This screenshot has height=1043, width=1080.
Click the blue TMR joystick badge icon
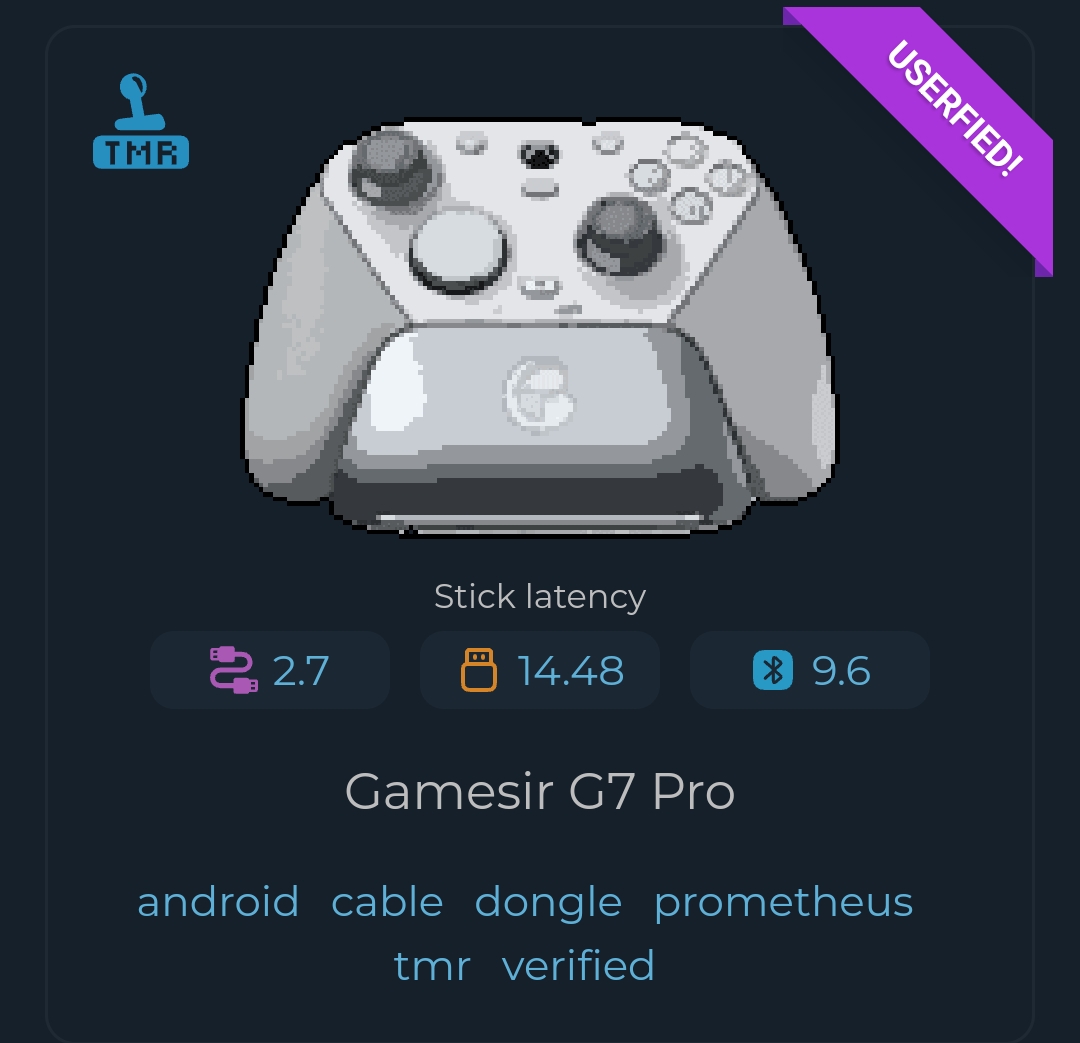pos(141,121)
